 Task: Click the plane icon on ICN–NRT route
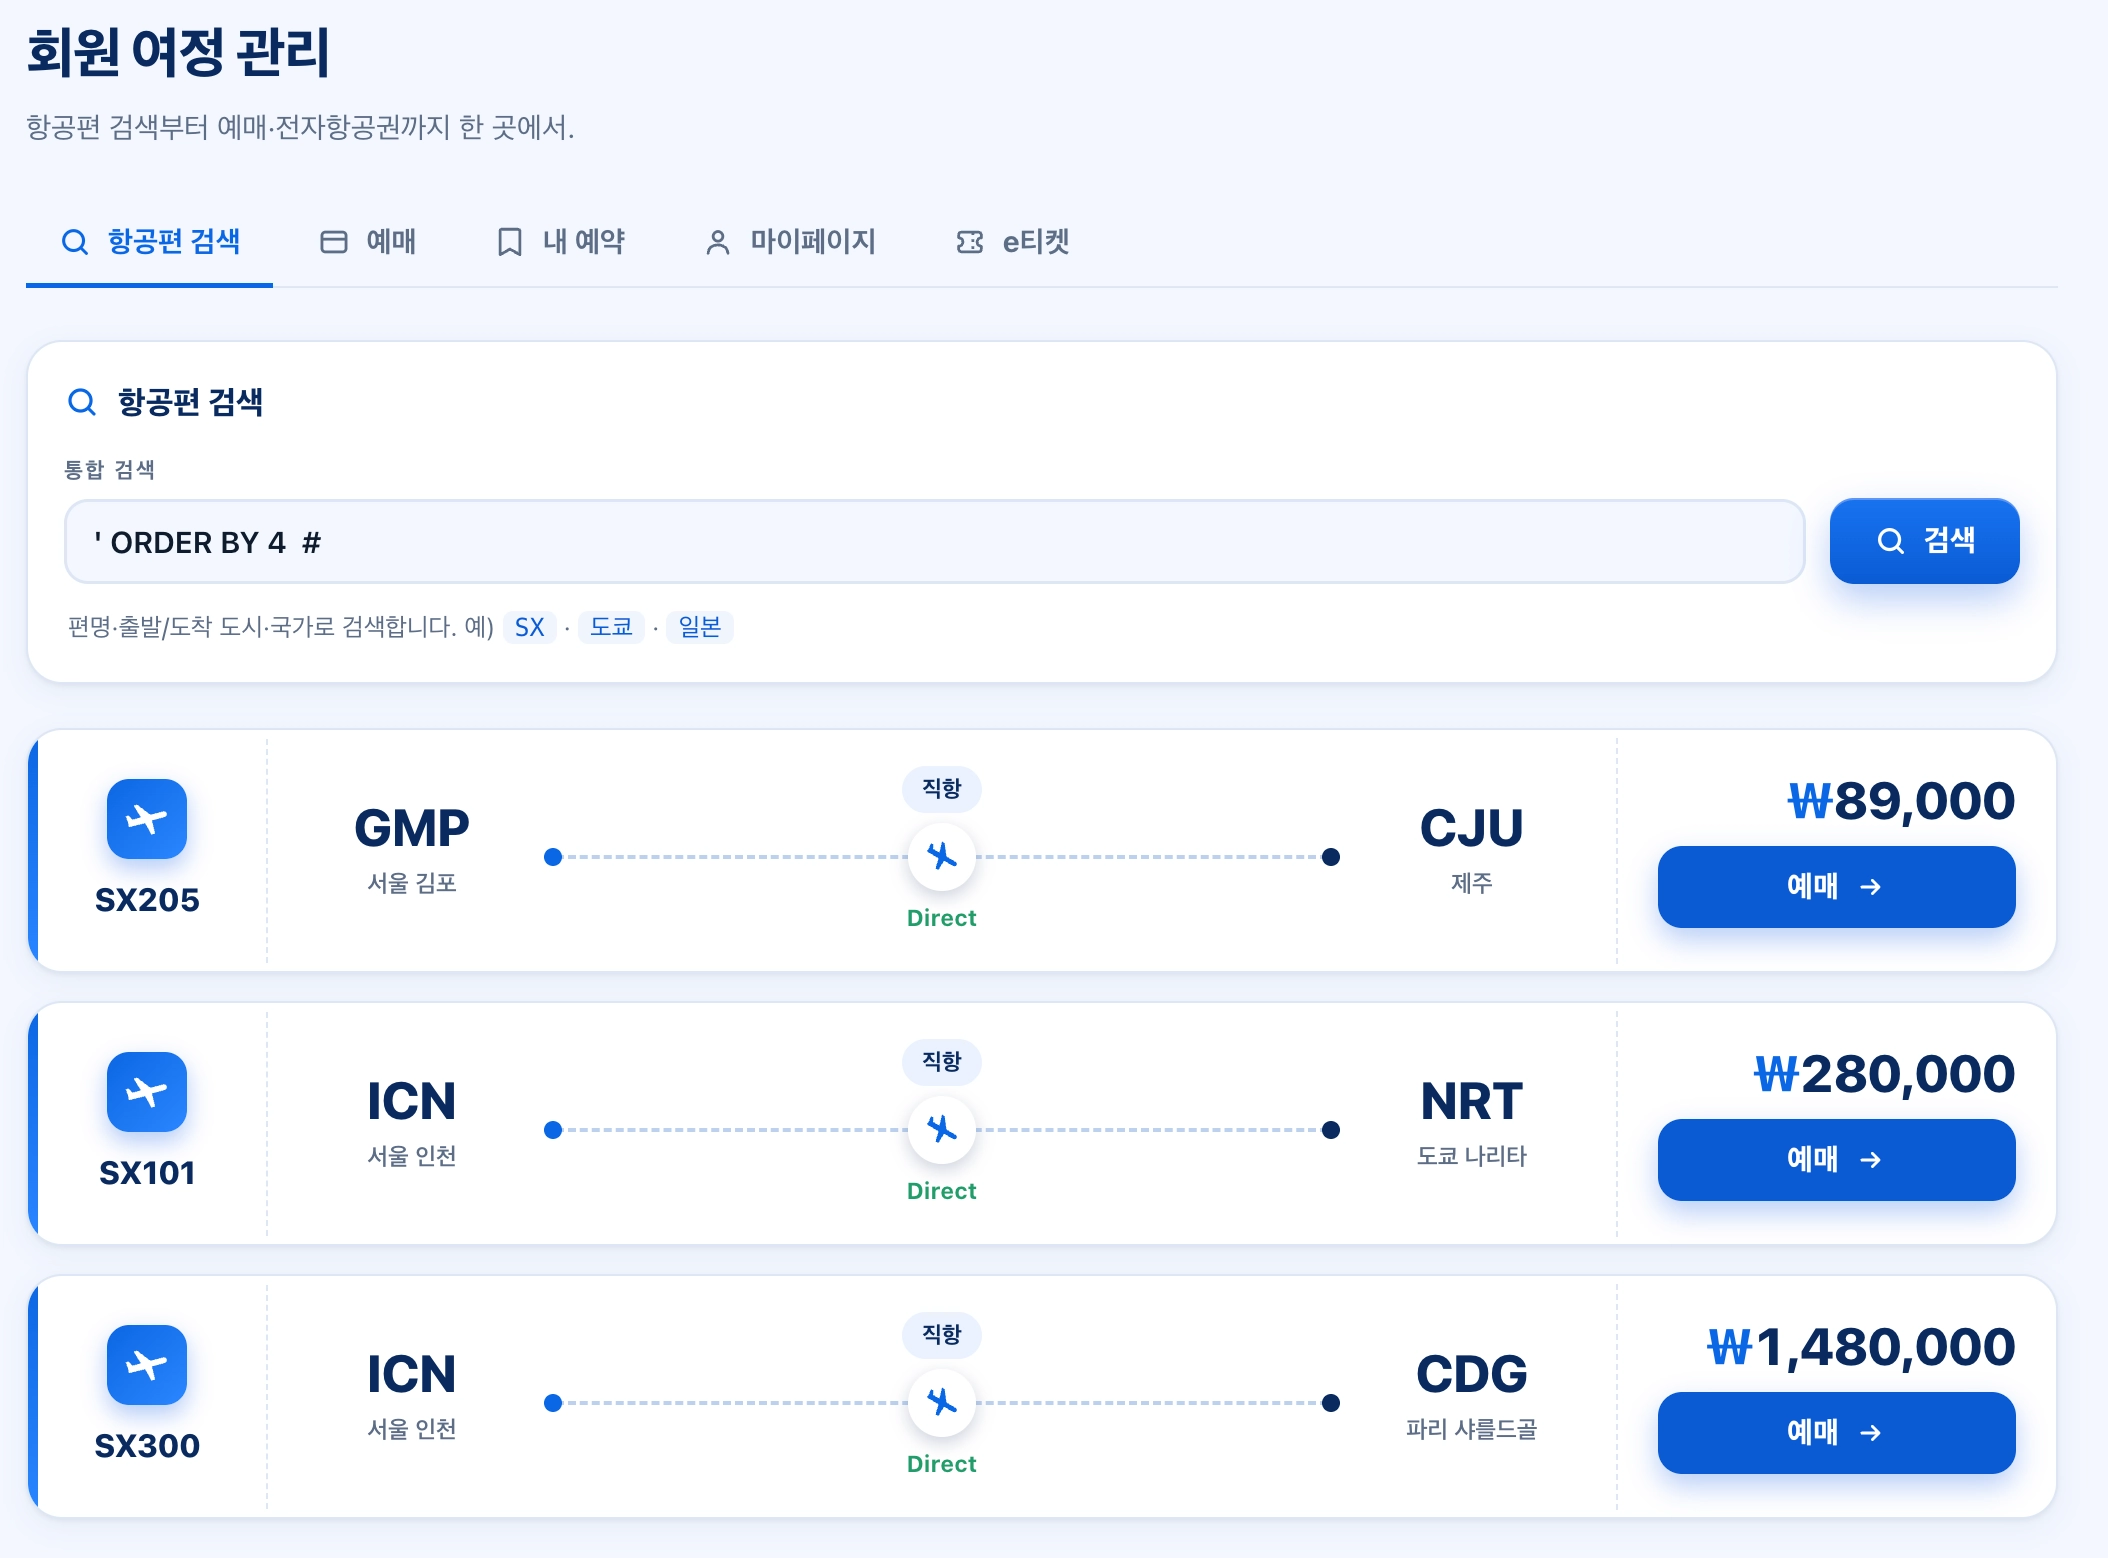942,1130
